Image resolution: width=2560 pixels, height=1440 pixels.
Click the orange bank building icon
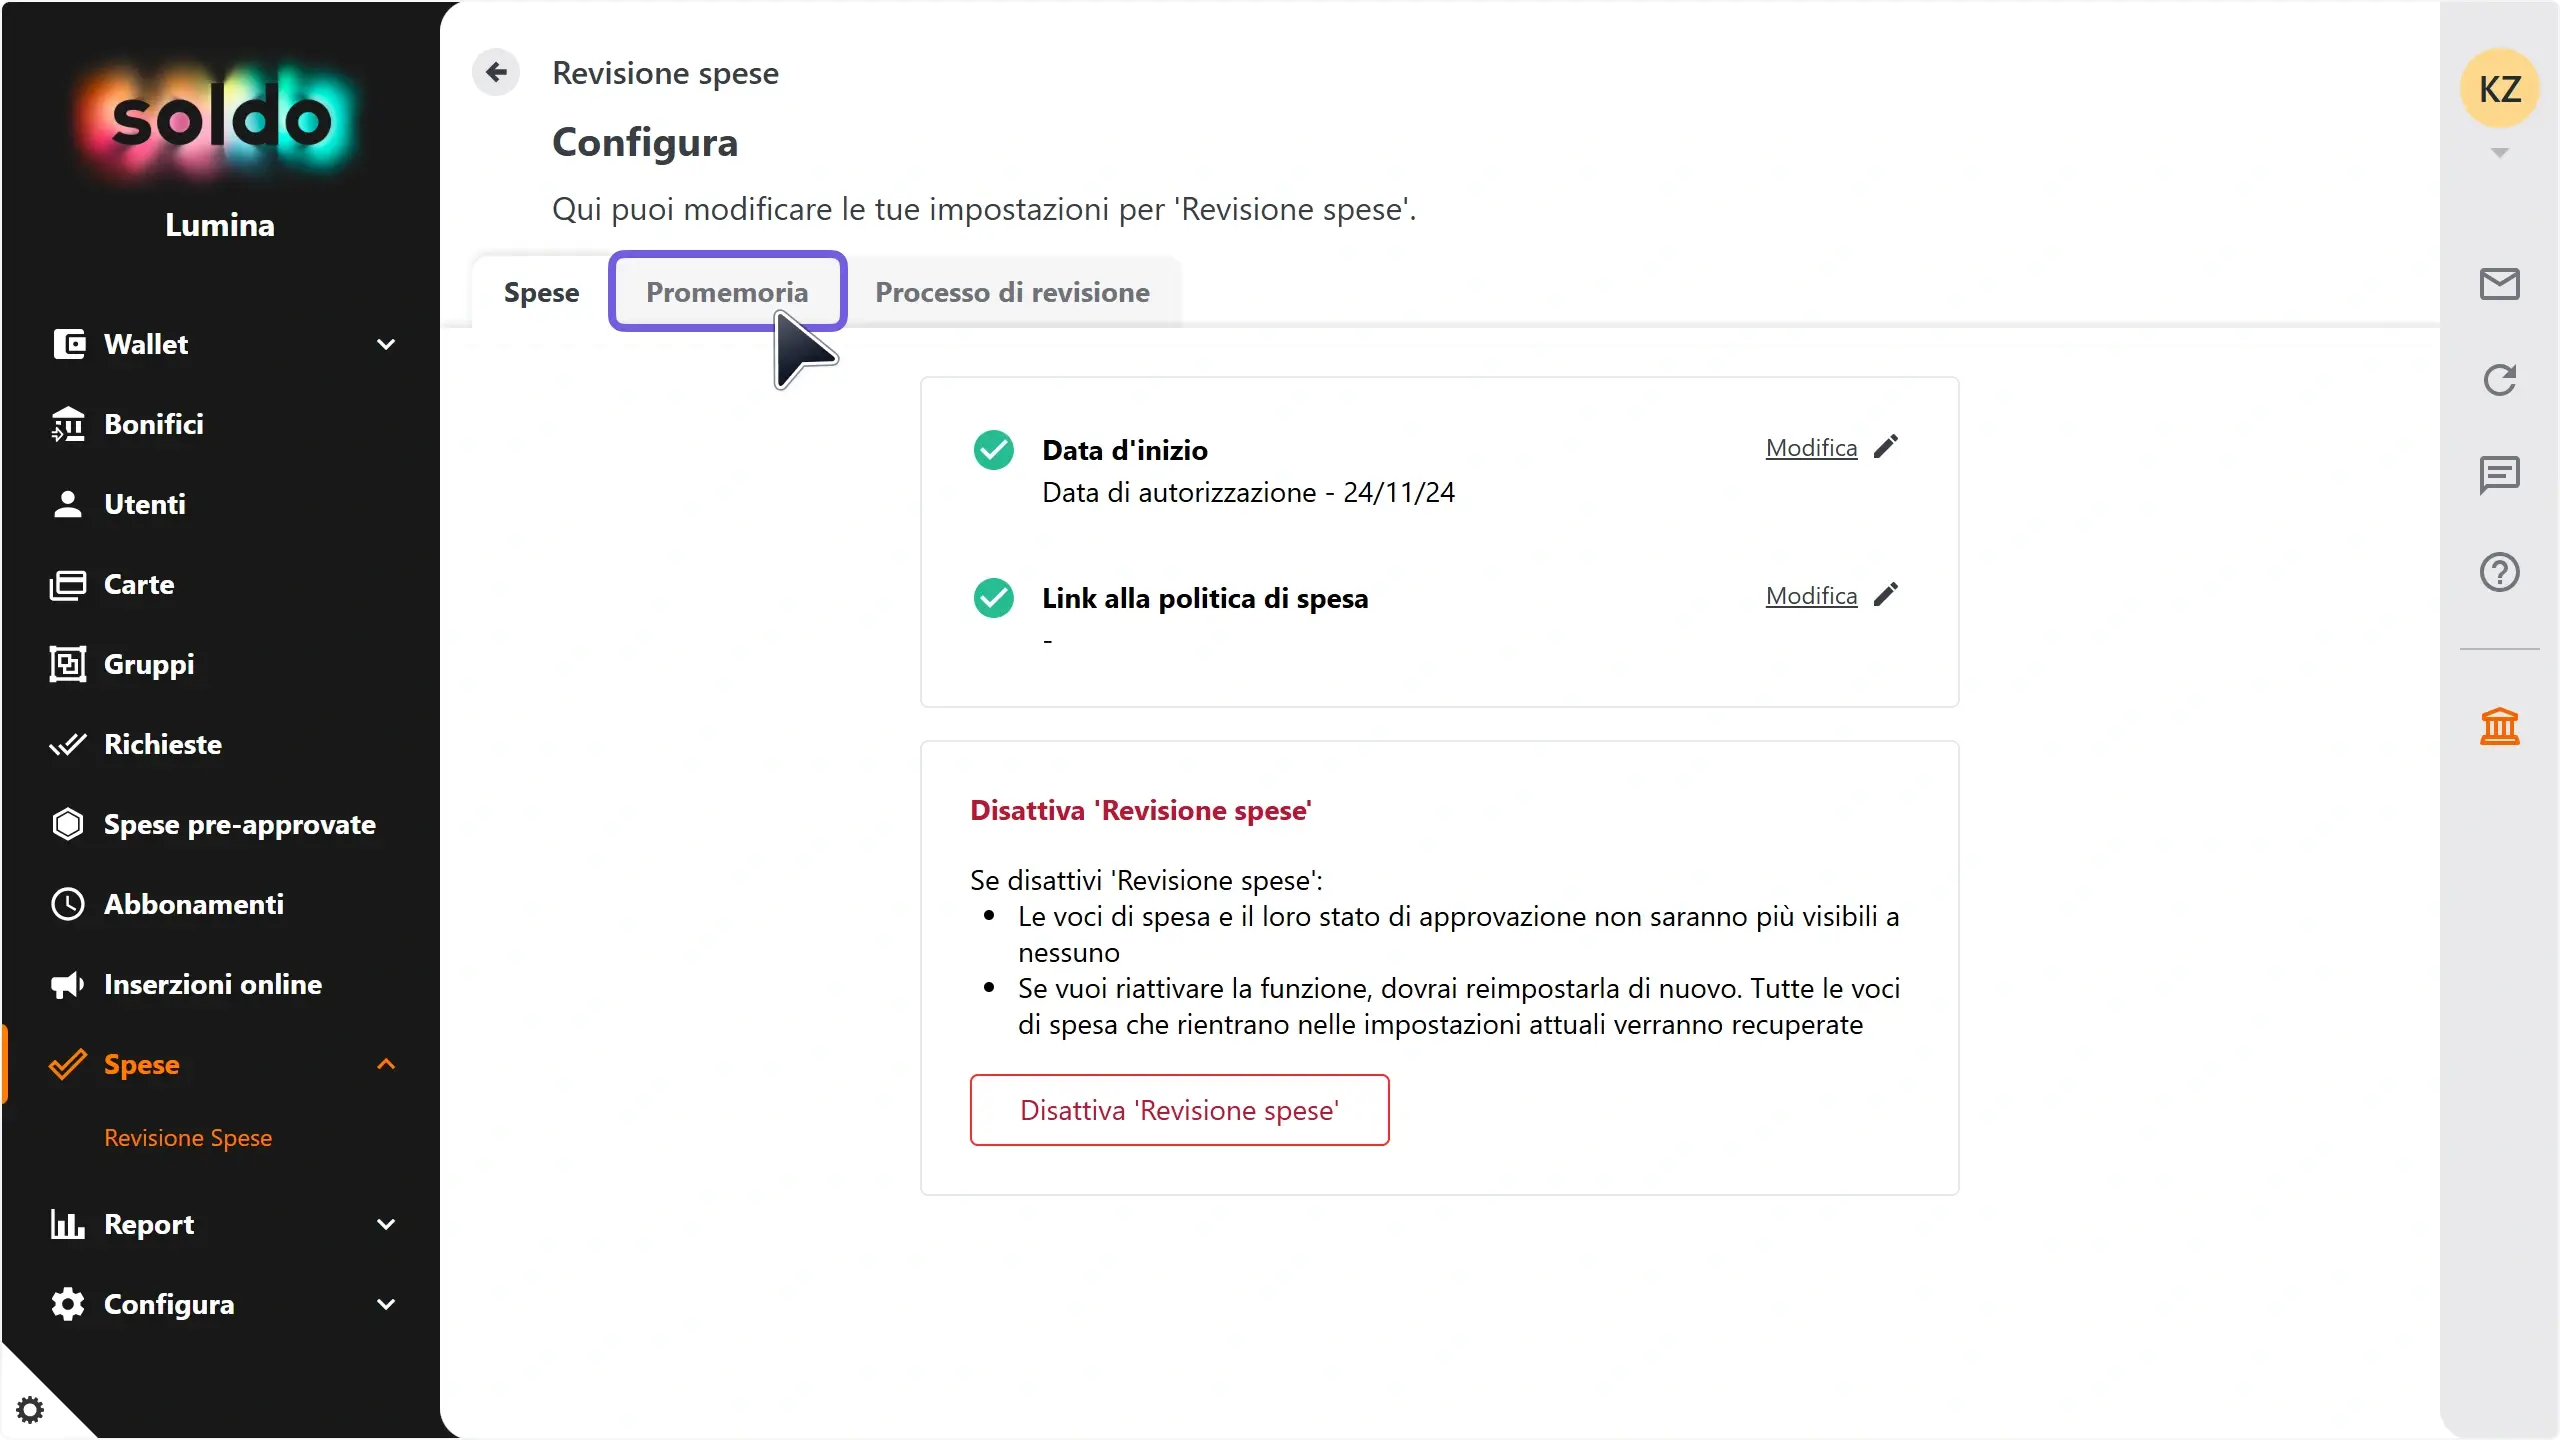(x=2499, y=726)
